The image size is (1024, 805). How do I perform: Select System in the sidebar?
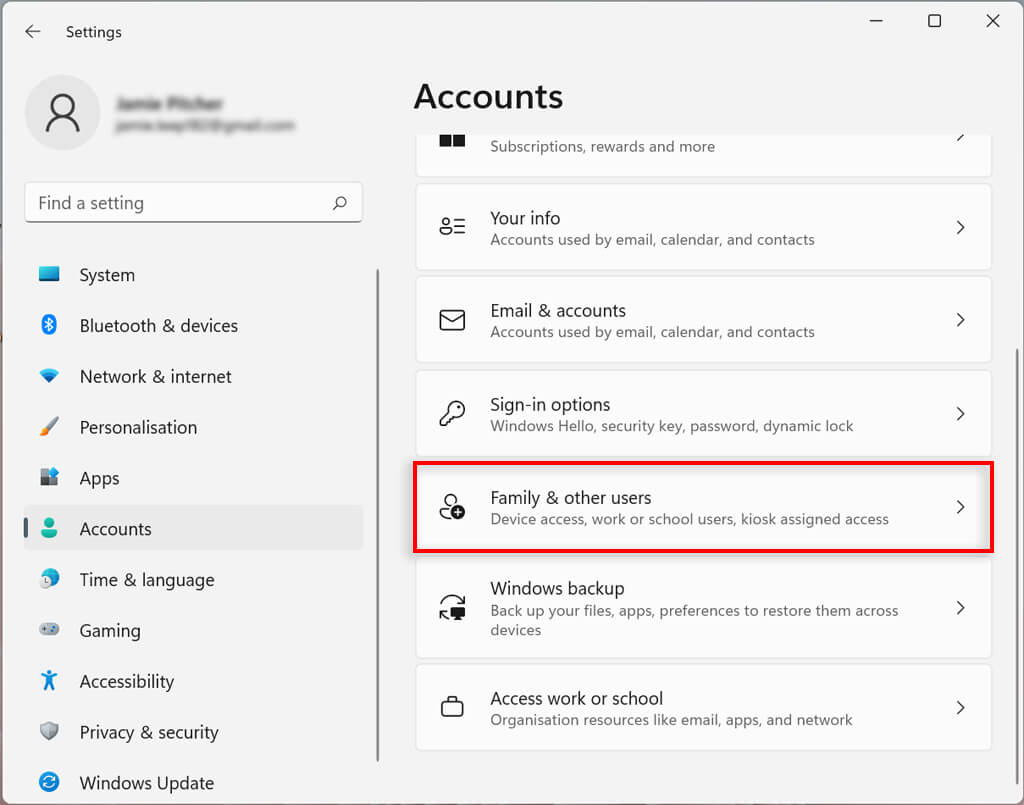107,275
